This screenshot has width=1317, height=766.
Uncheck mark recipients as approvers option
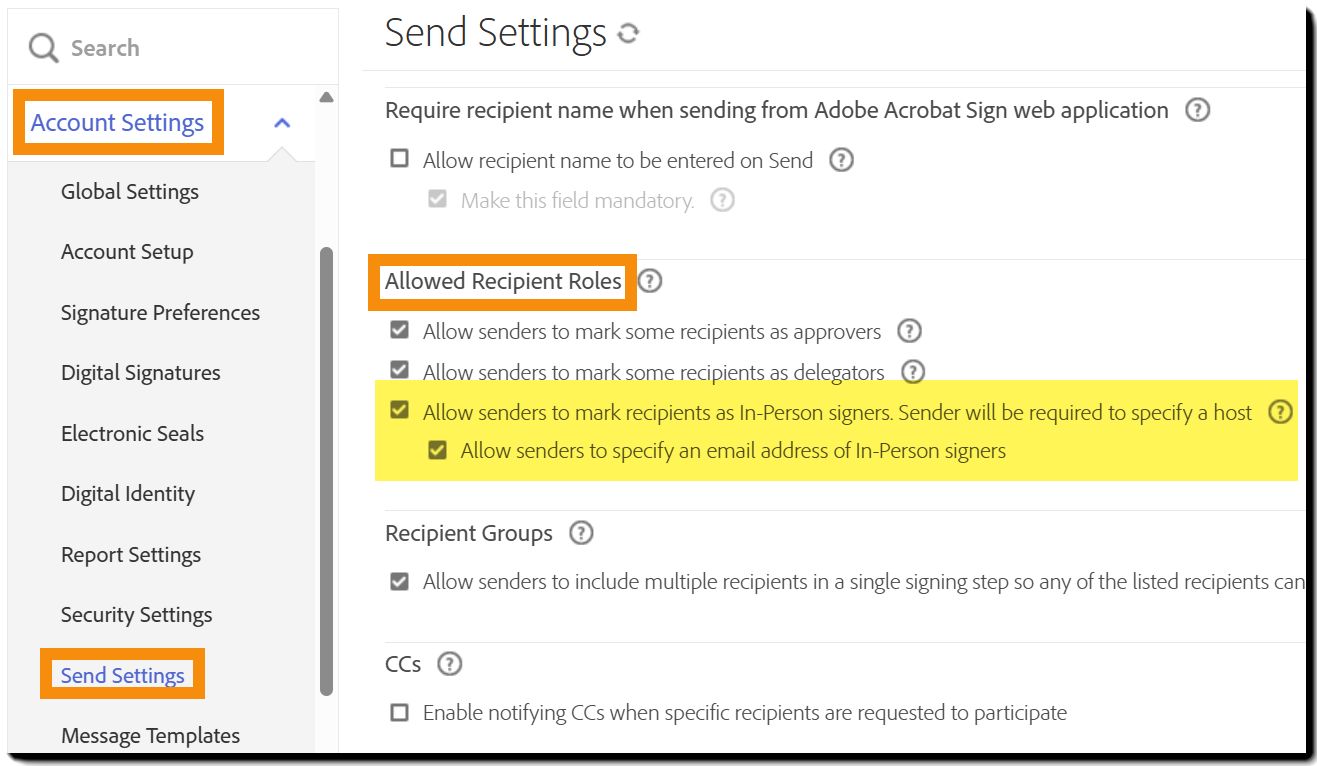click(400, 330)
